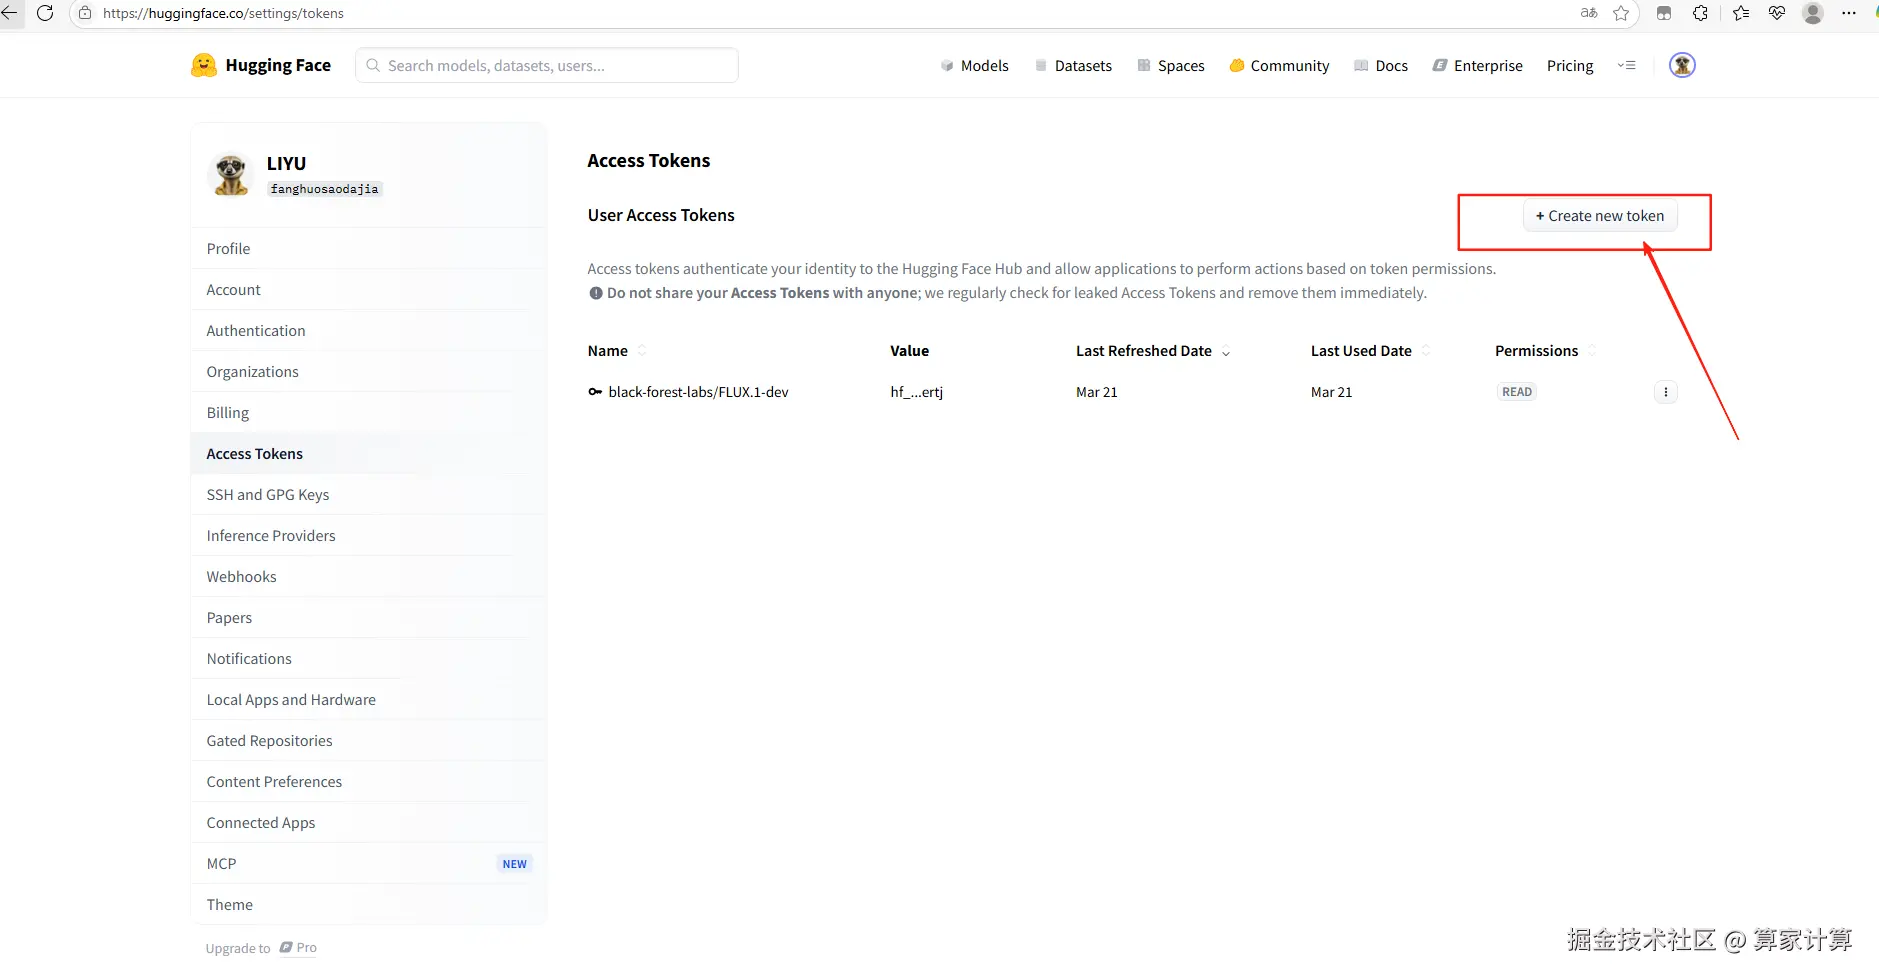Open Local Apps and Hardware settings
This screenshot has width=1879, height=980.
pos(368,700)
